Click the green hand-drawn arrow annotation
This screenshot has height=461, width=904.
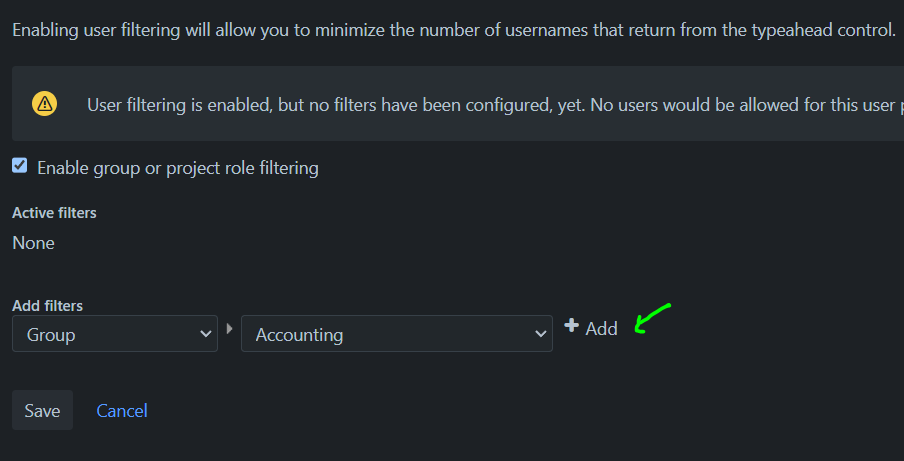(x=653, y=318)
